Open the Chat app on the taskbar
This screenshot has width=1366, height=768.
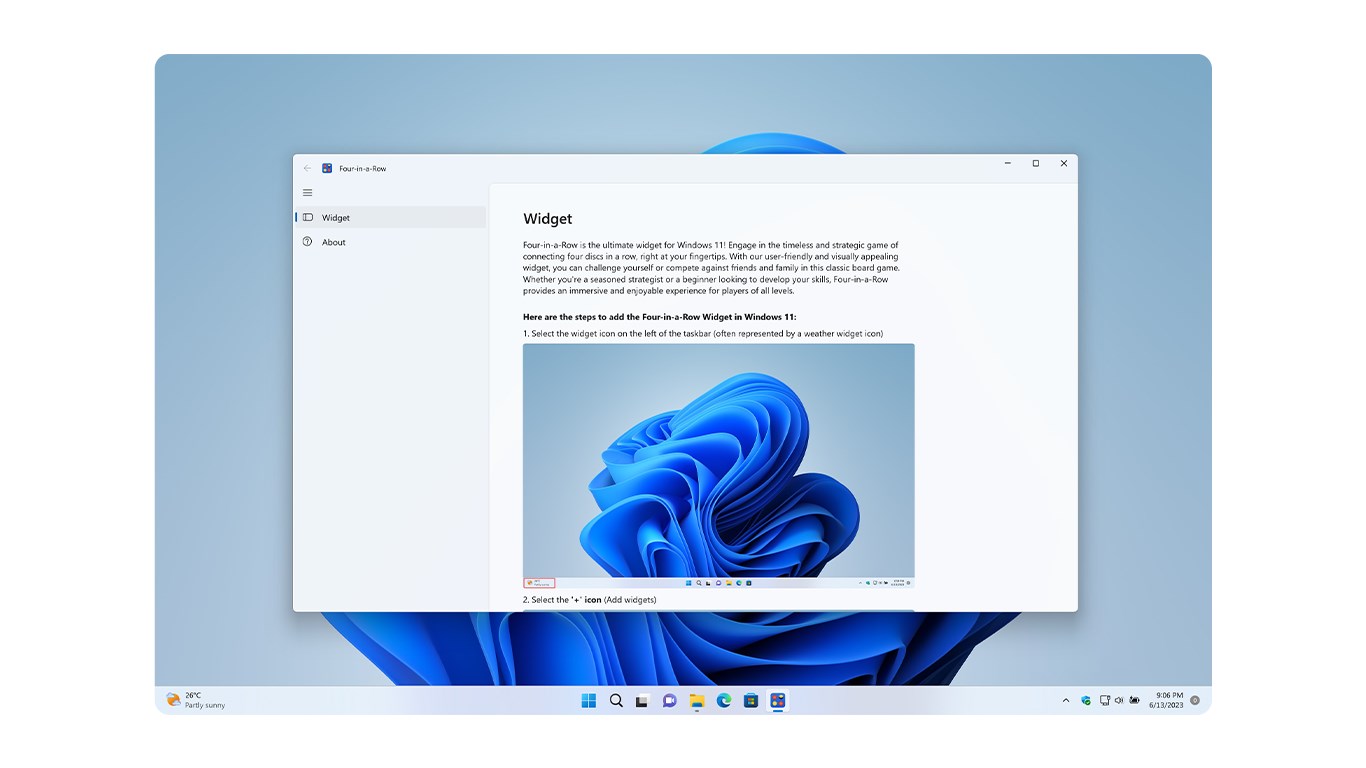pyautogui.click(x=670, y=701)
